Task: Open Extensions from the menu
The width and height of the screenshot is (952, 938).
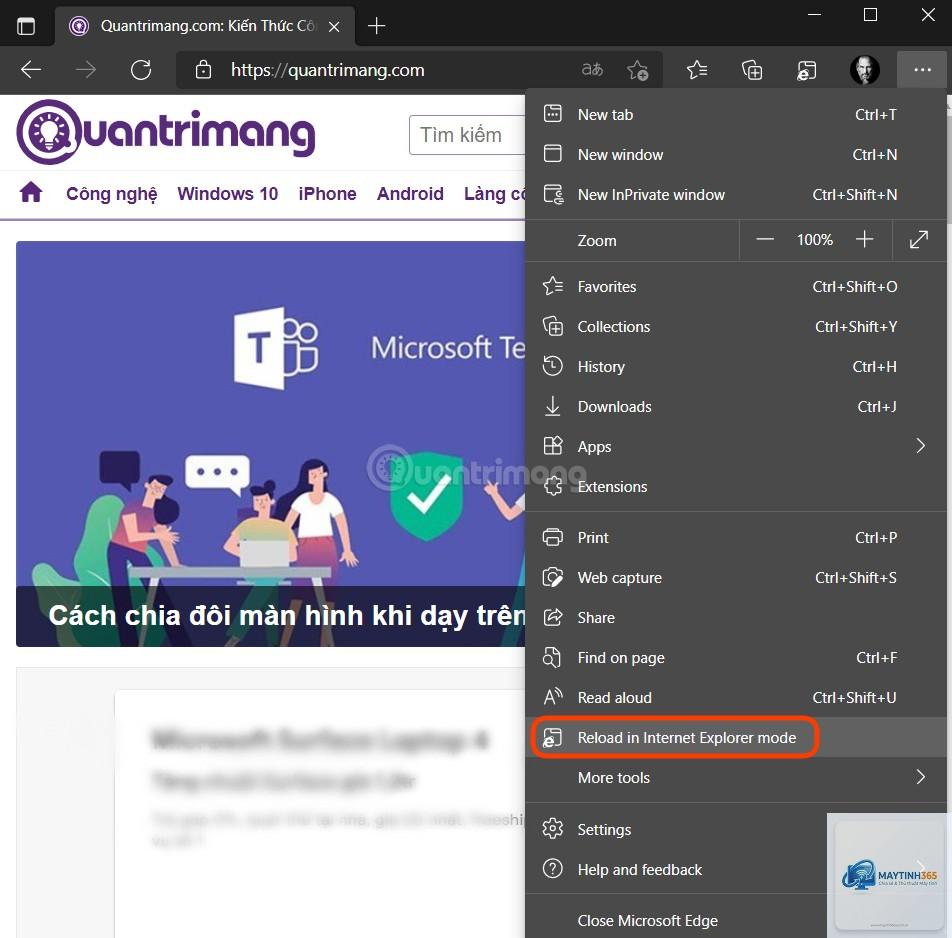Action: tap(735, 487)
